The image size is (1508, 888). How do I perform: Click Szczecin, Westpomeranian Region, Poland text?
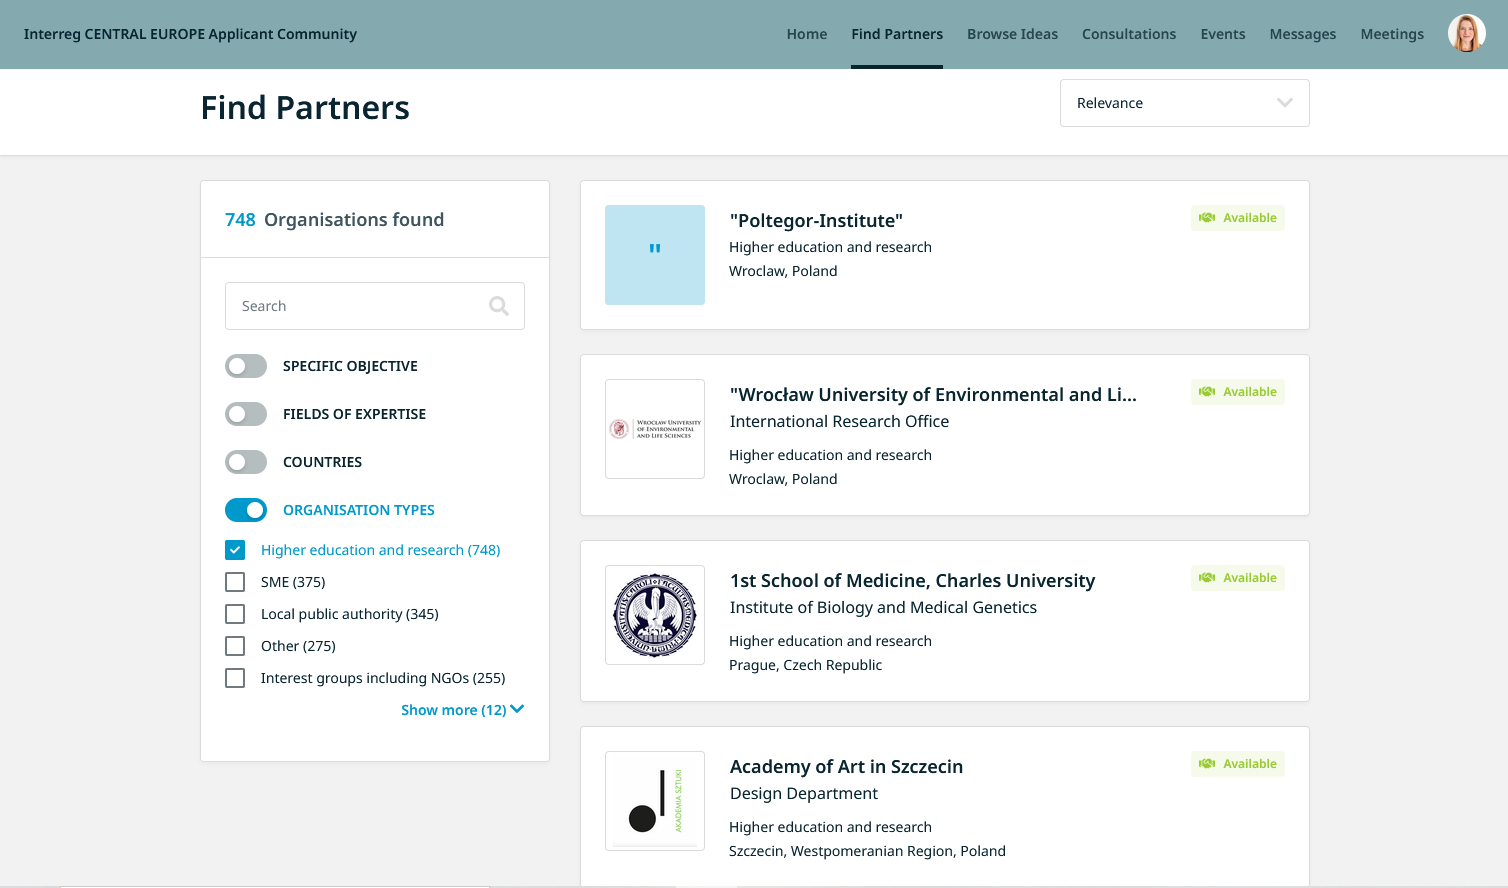pyautogui.click(x=867, y=851)
